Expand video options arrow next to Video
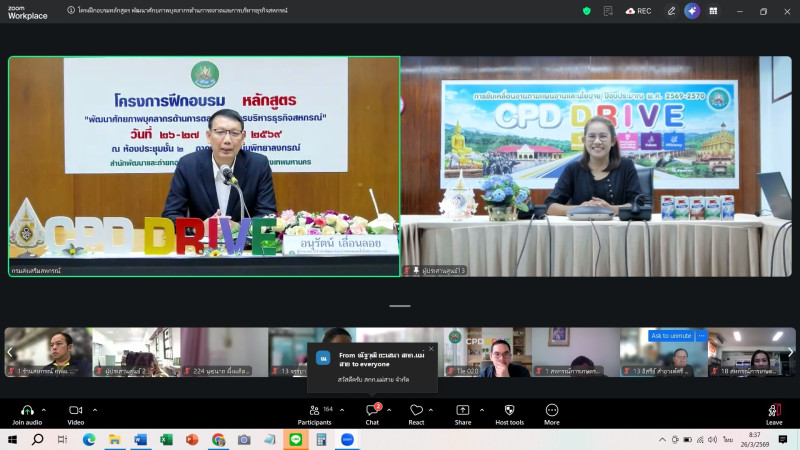 coord(95,410)
